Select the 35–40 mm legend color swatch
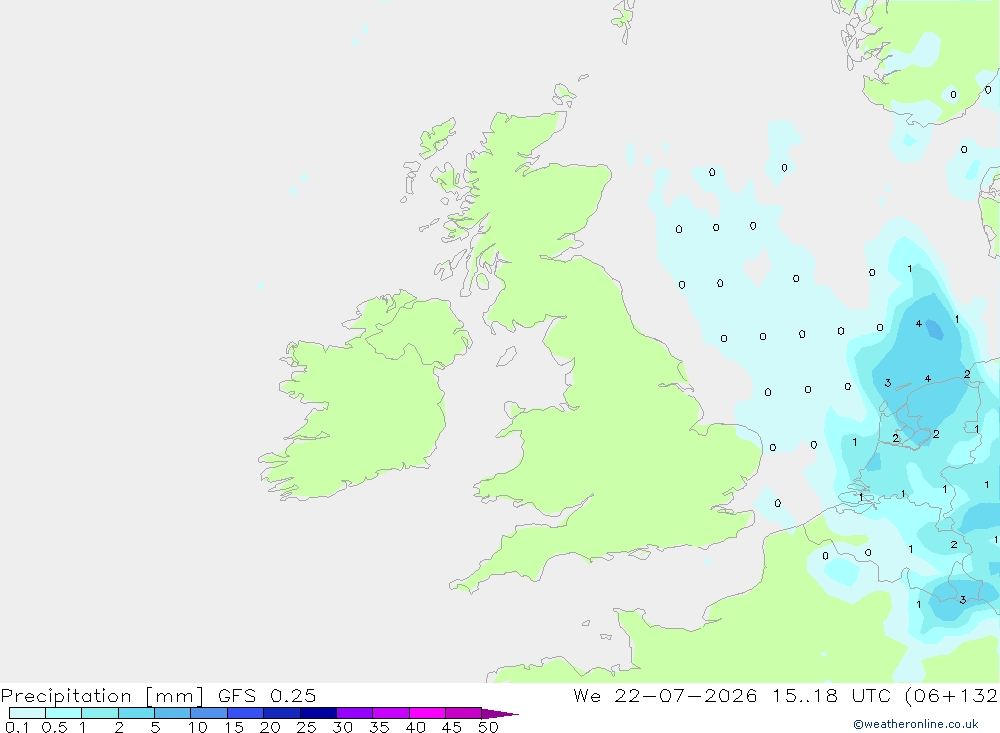Viewport: 1000px width, 733px height. tap(391, 713)
